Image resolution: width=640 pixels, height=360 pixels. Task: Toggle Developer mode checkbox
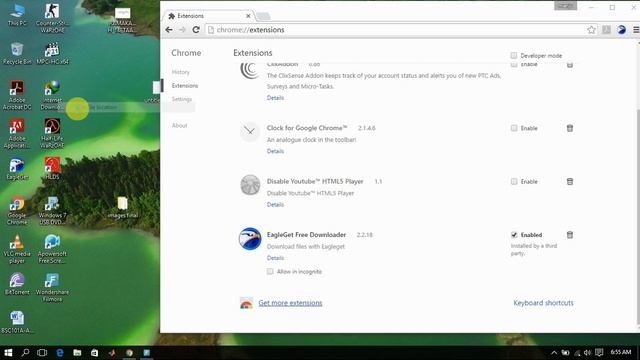(x=513, y=56)
